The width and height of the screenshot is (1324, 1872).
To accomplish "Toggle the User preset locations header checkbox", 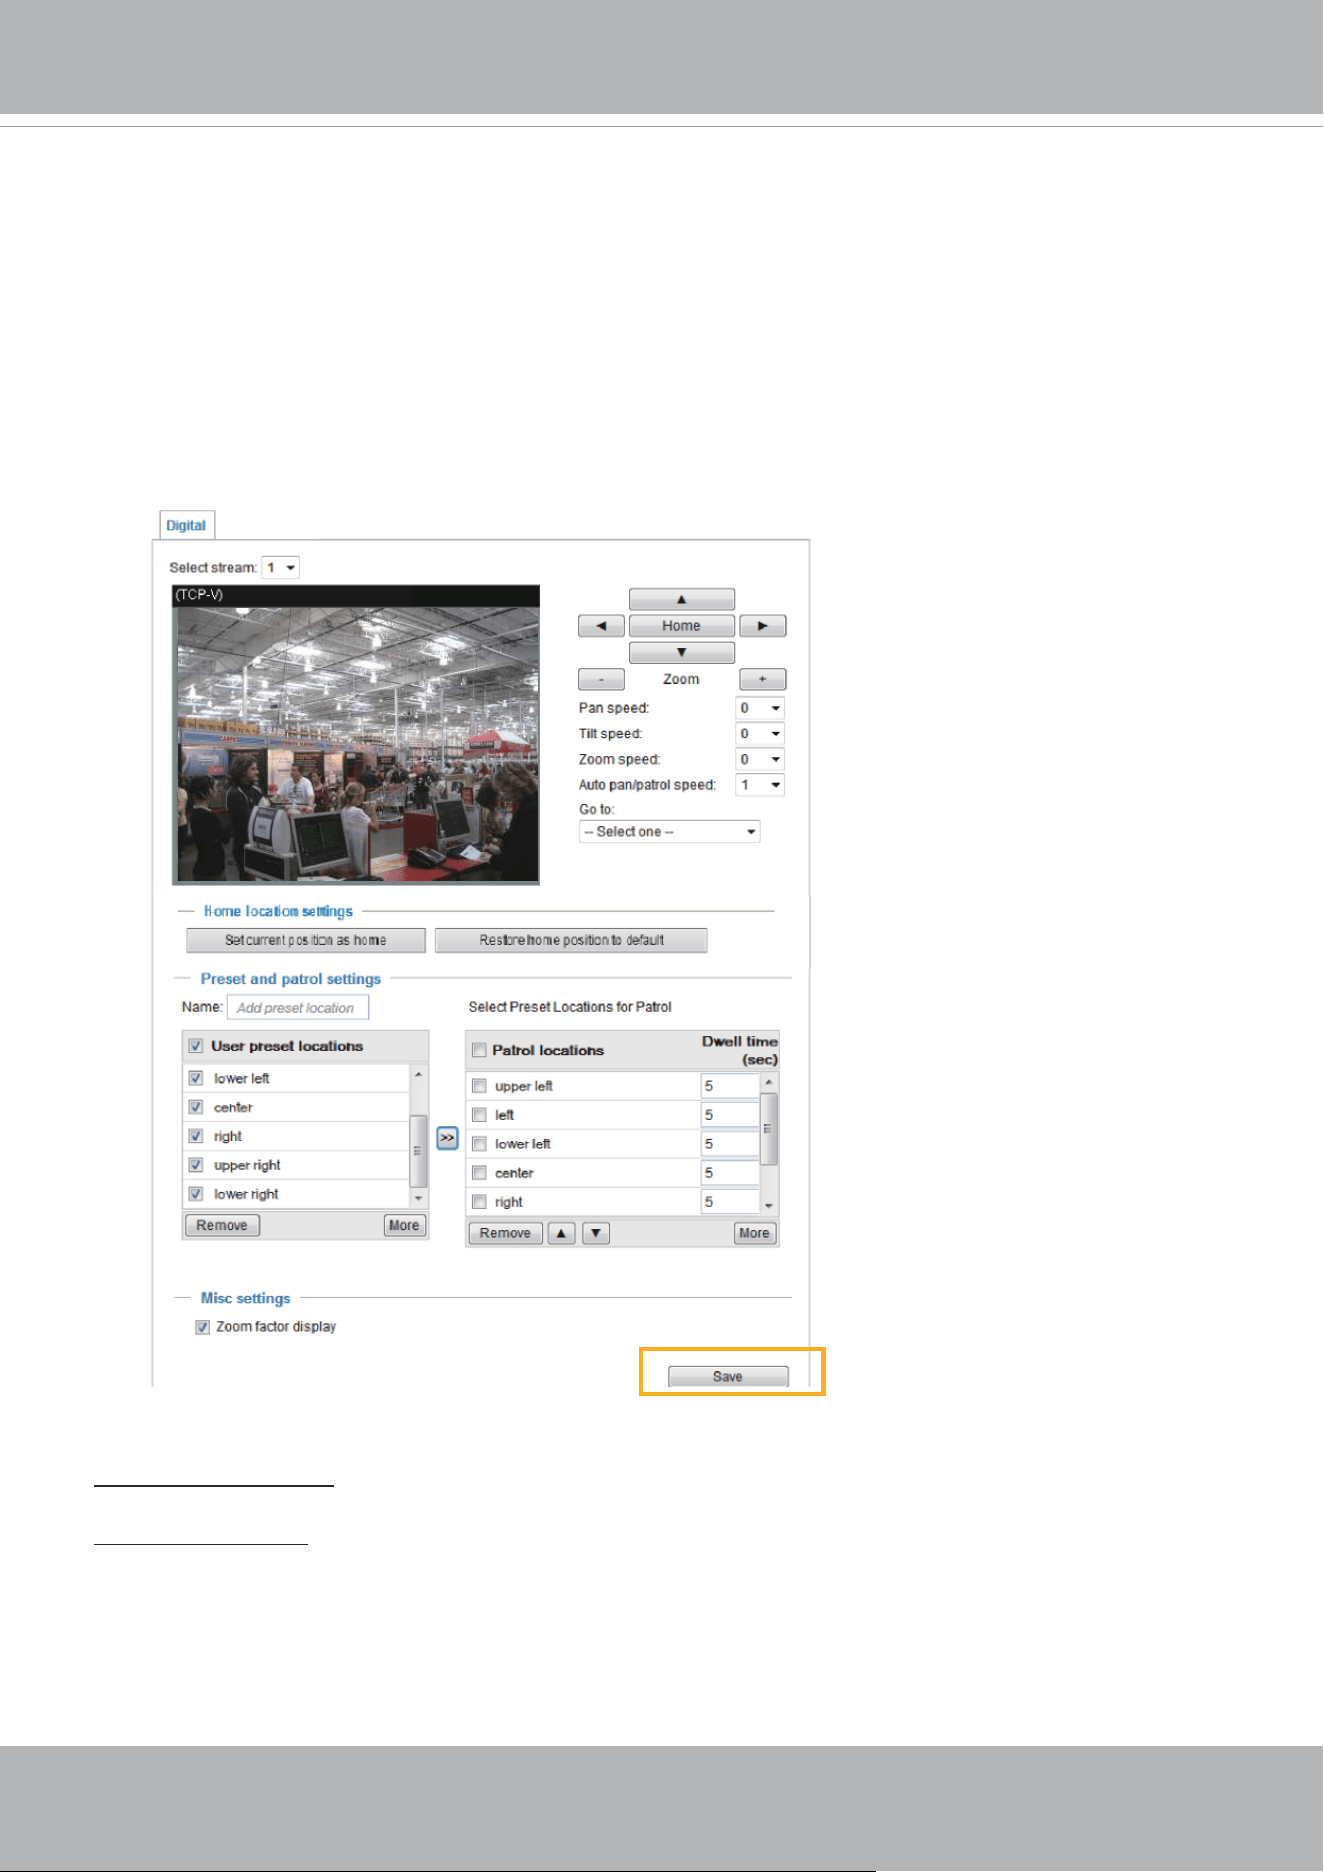I will pyautogui.click(x=196, y=1046).
